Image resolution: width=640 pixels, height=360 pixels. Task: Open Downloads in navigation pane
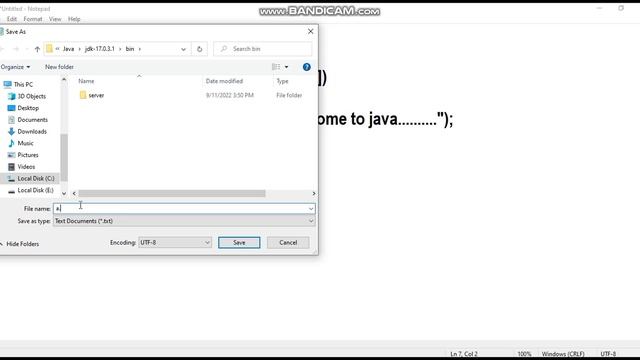(32, 132)
